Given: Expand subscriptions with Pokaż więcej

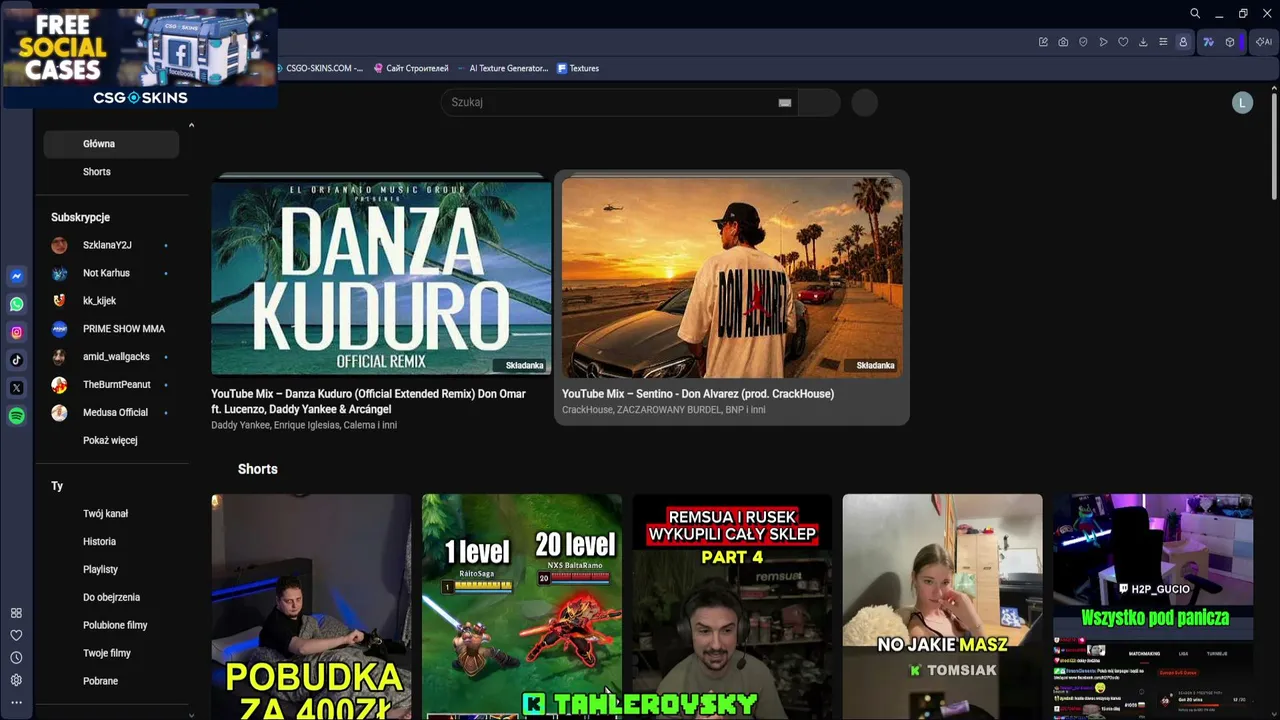Looking at the screenshot, I should (111, 441).
